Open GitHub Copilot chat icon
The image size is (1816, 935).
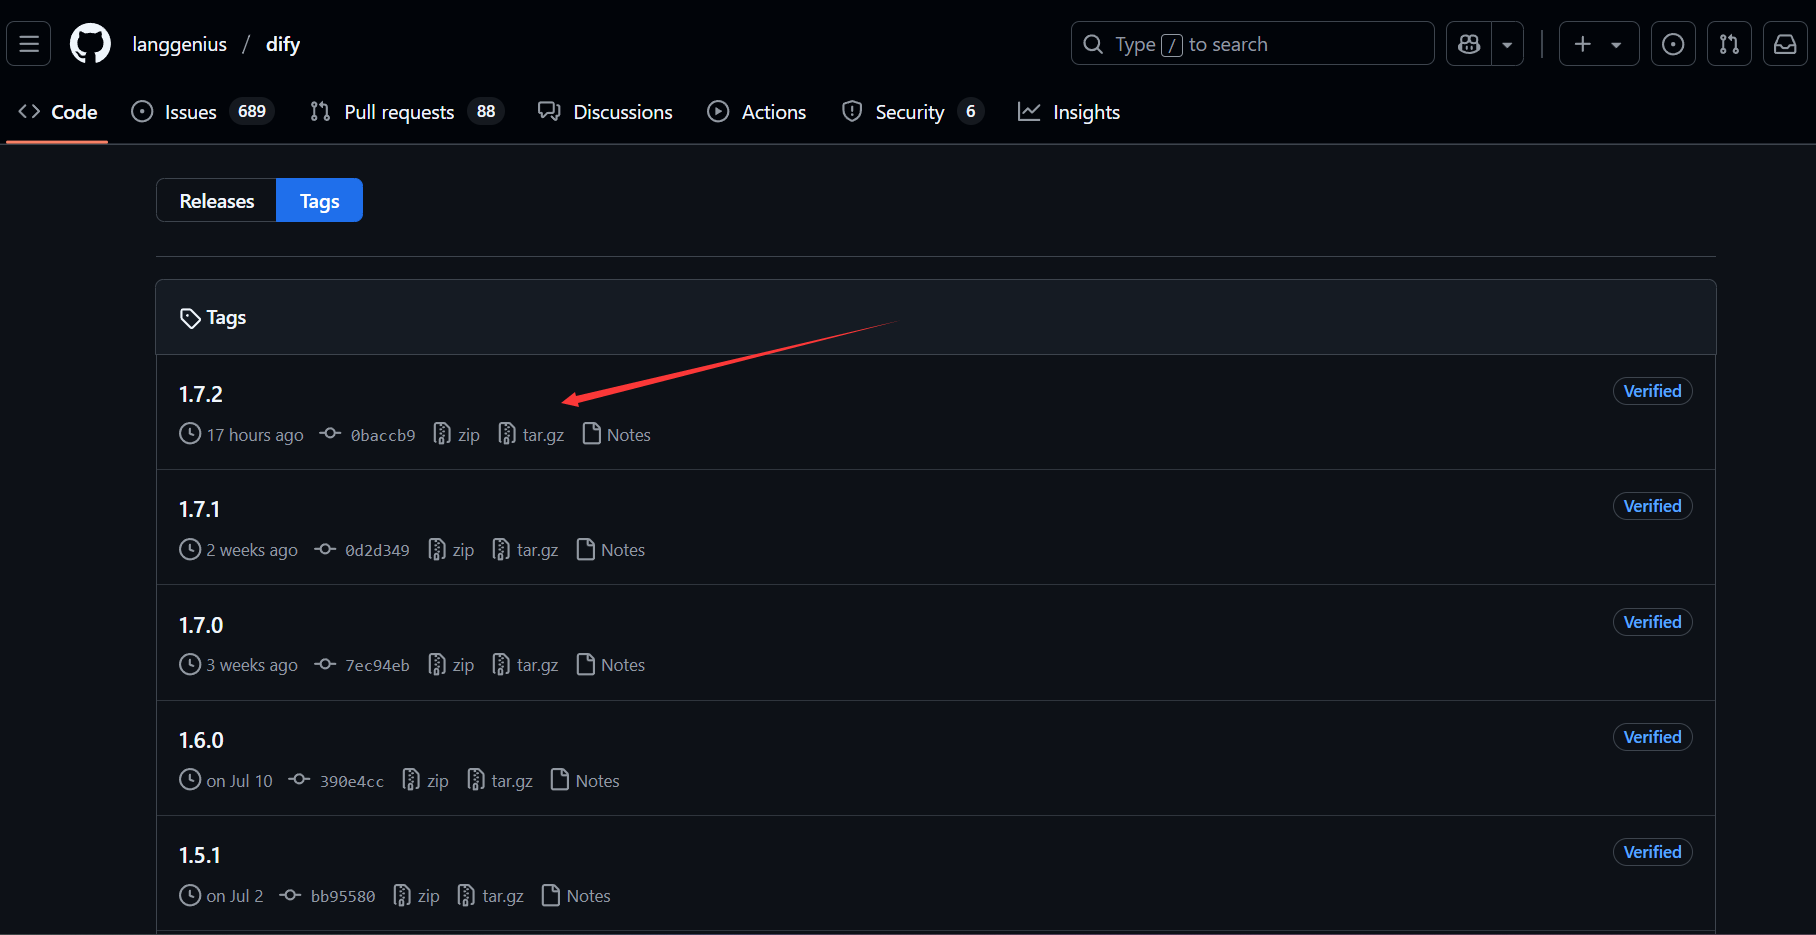click(1469, 44)
